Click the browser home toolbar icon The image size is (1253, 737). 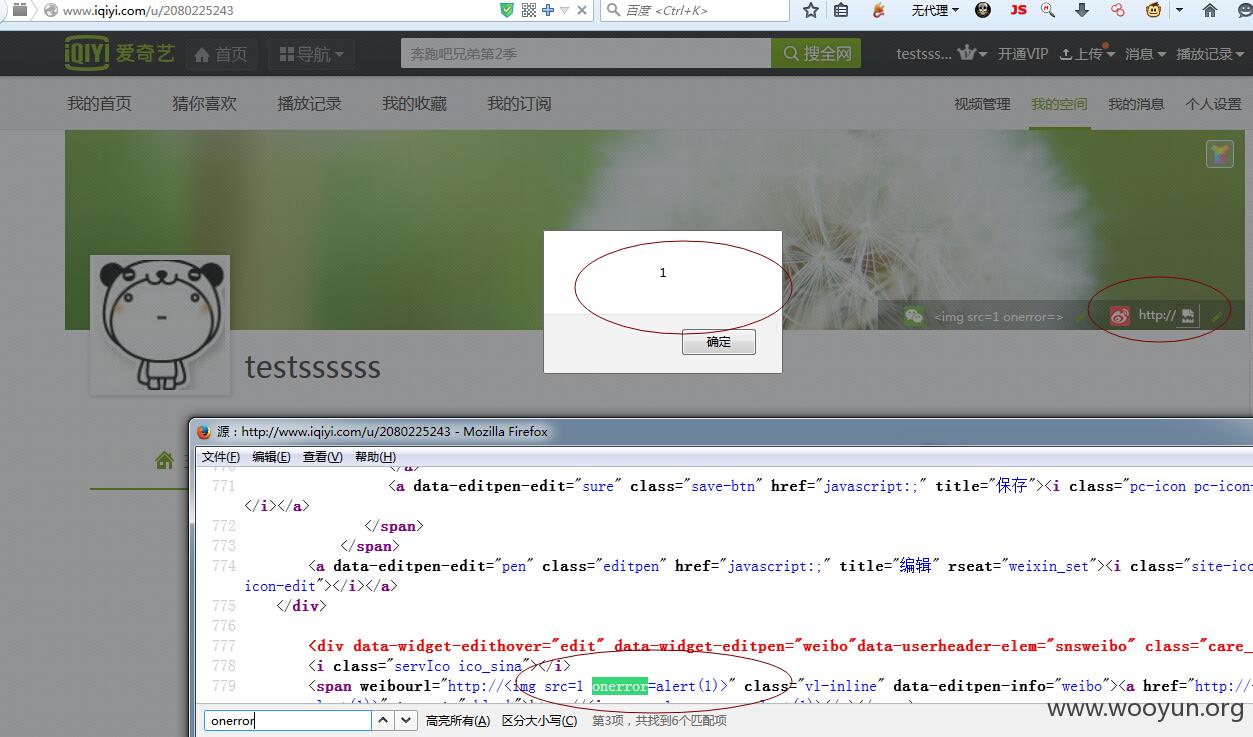(x=1210, y=10)
